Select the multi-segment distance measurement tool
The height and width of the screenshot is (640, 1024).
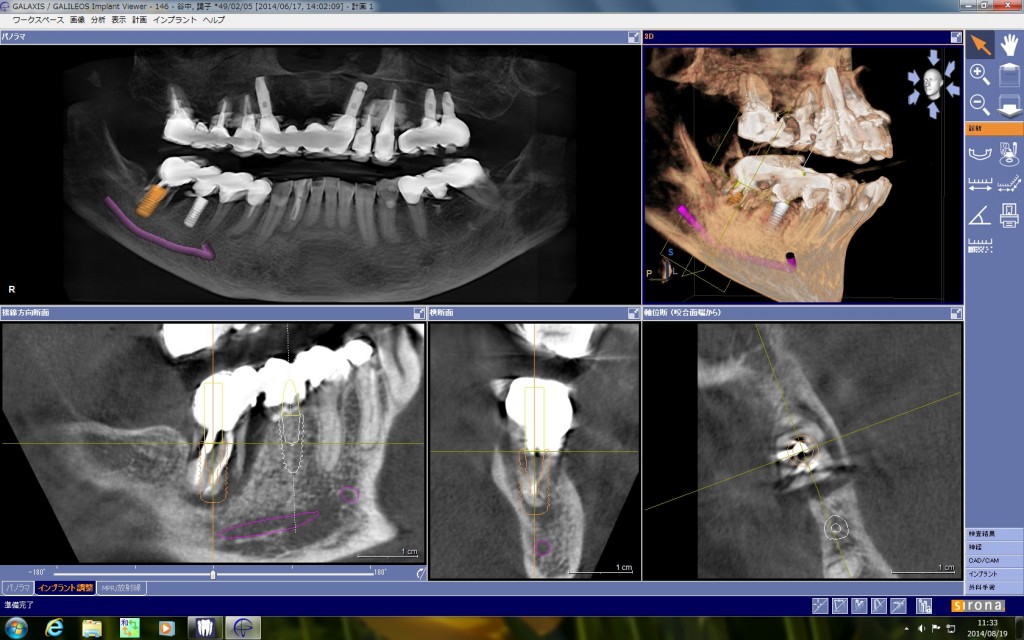click(1009, 185)
